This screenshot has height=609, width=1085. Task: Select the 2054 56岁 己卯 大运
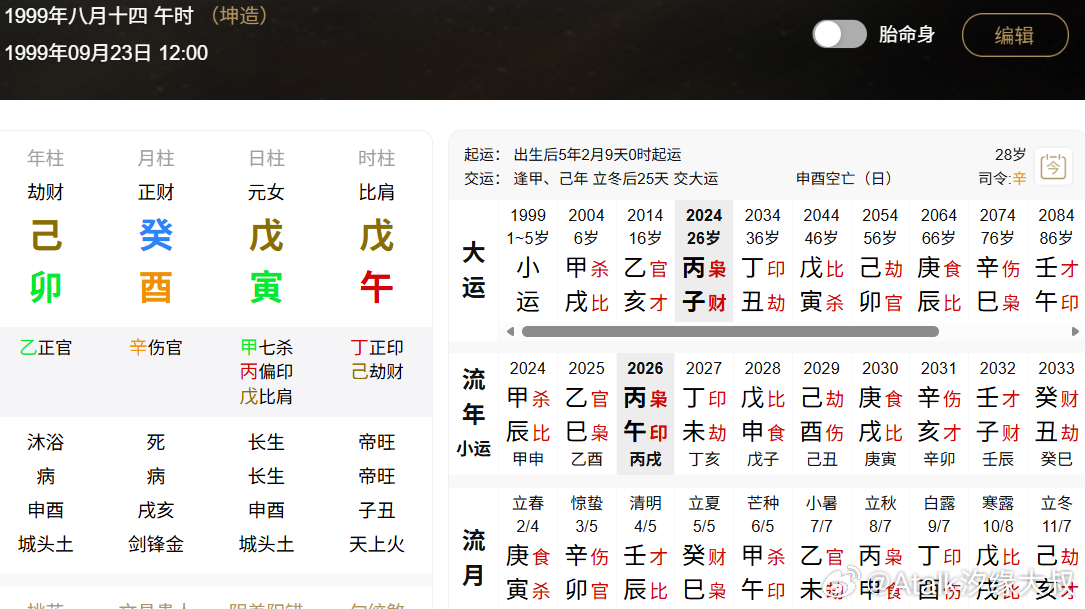pos(880,261)
